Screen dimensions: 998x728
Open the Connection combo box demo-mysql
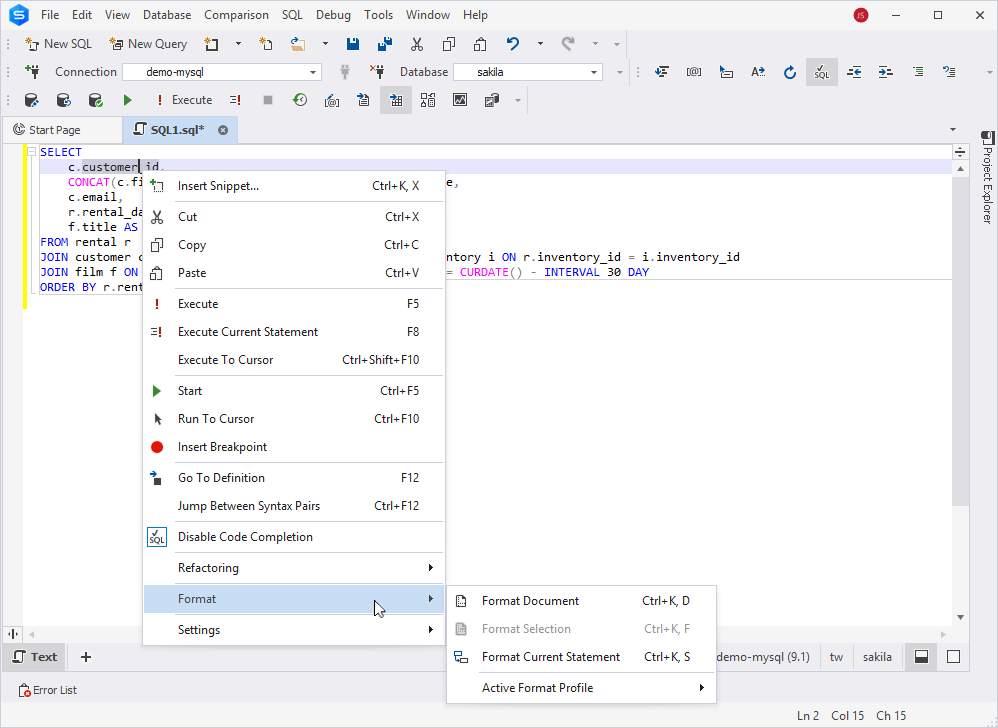pyautogui.click(x=222, y=72)
